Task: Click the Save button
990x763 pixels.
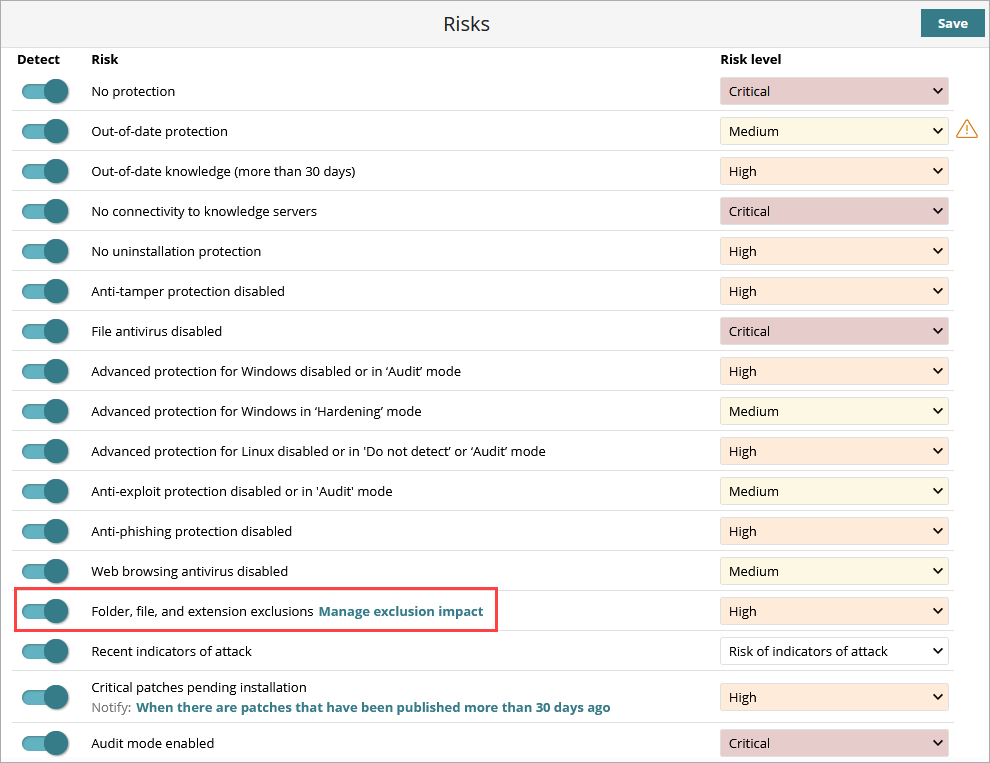Action: tap(952, 23)
